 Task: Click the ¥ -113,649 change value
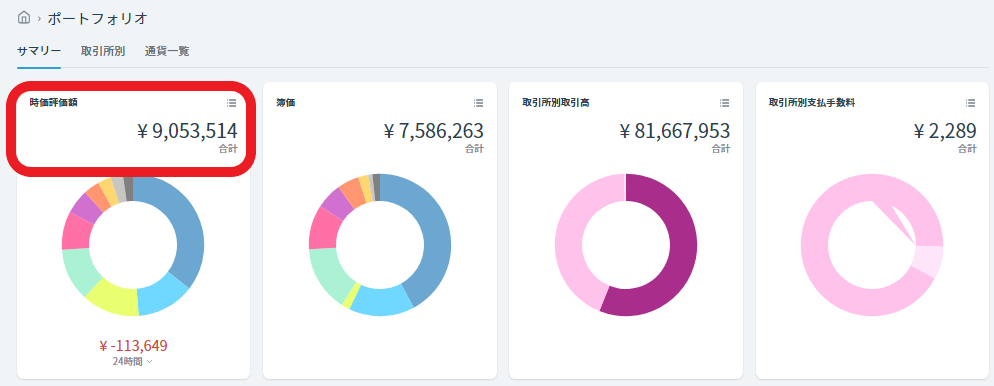point(133,345)
